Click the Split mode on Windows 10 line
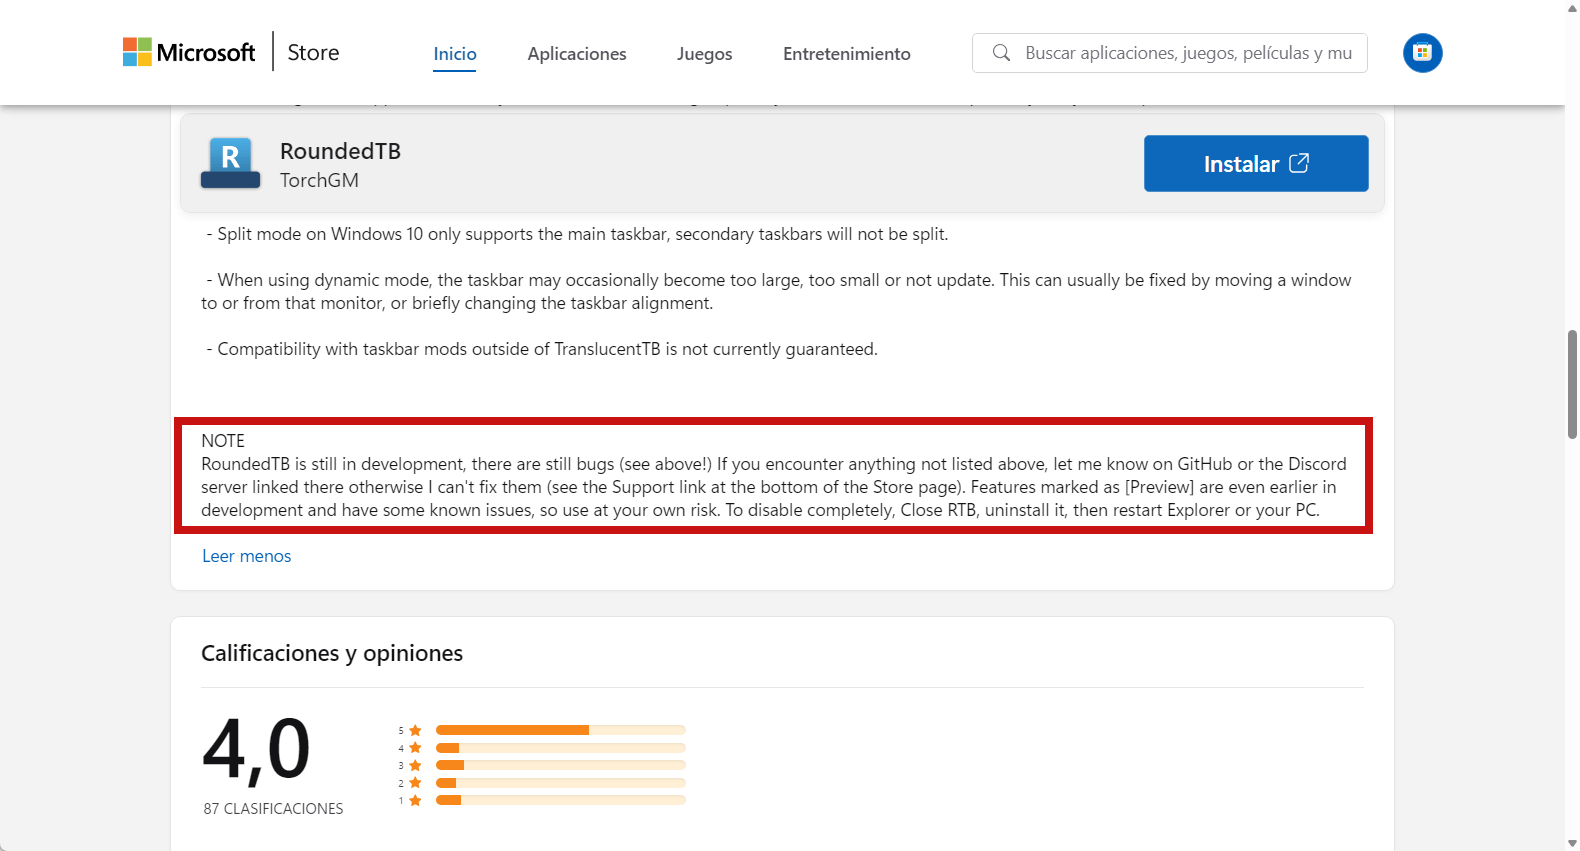Viewport: 1580px width, 851px height. (577, 234)
